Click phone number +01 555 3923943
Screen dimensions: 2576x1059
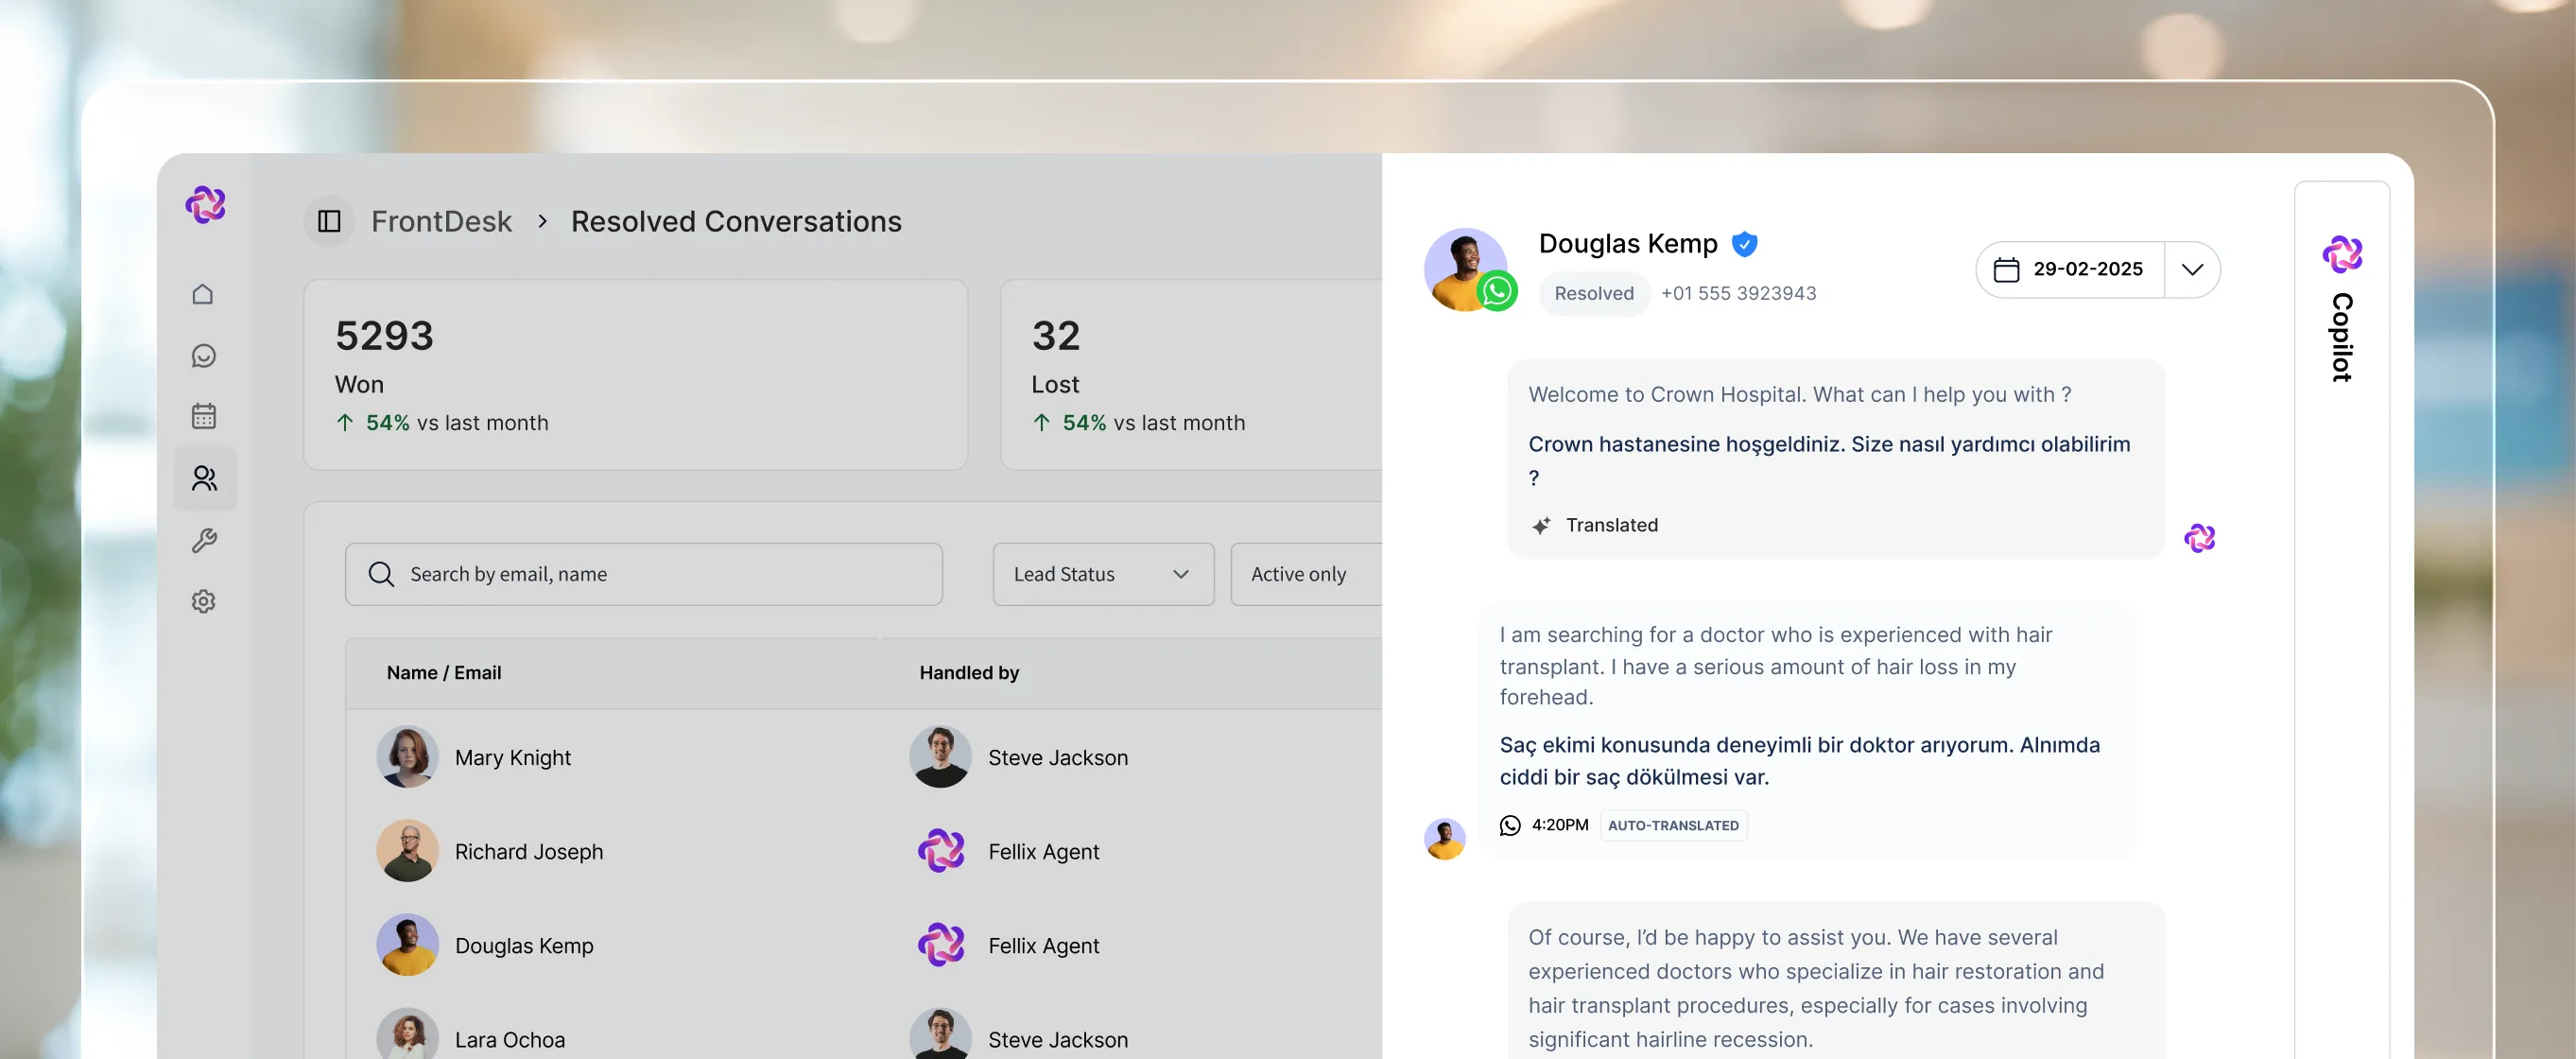coord(1738,293)
